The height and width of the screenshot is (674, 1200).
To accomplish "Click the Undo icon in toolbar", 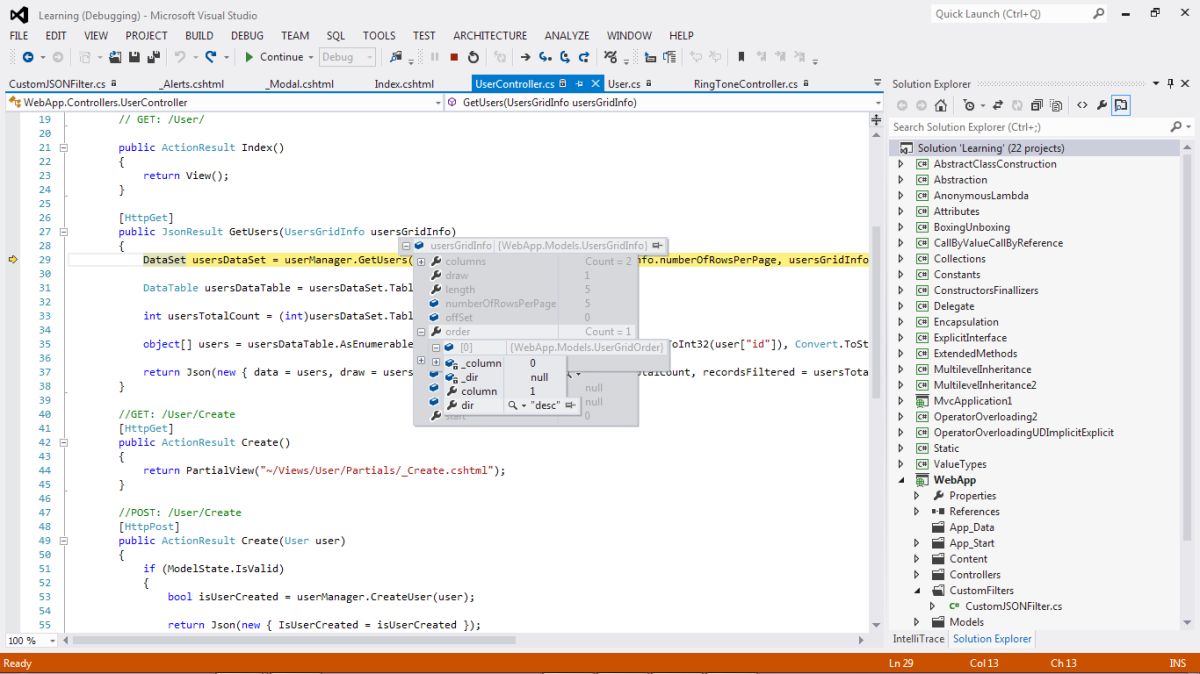I will click(180, 58).
